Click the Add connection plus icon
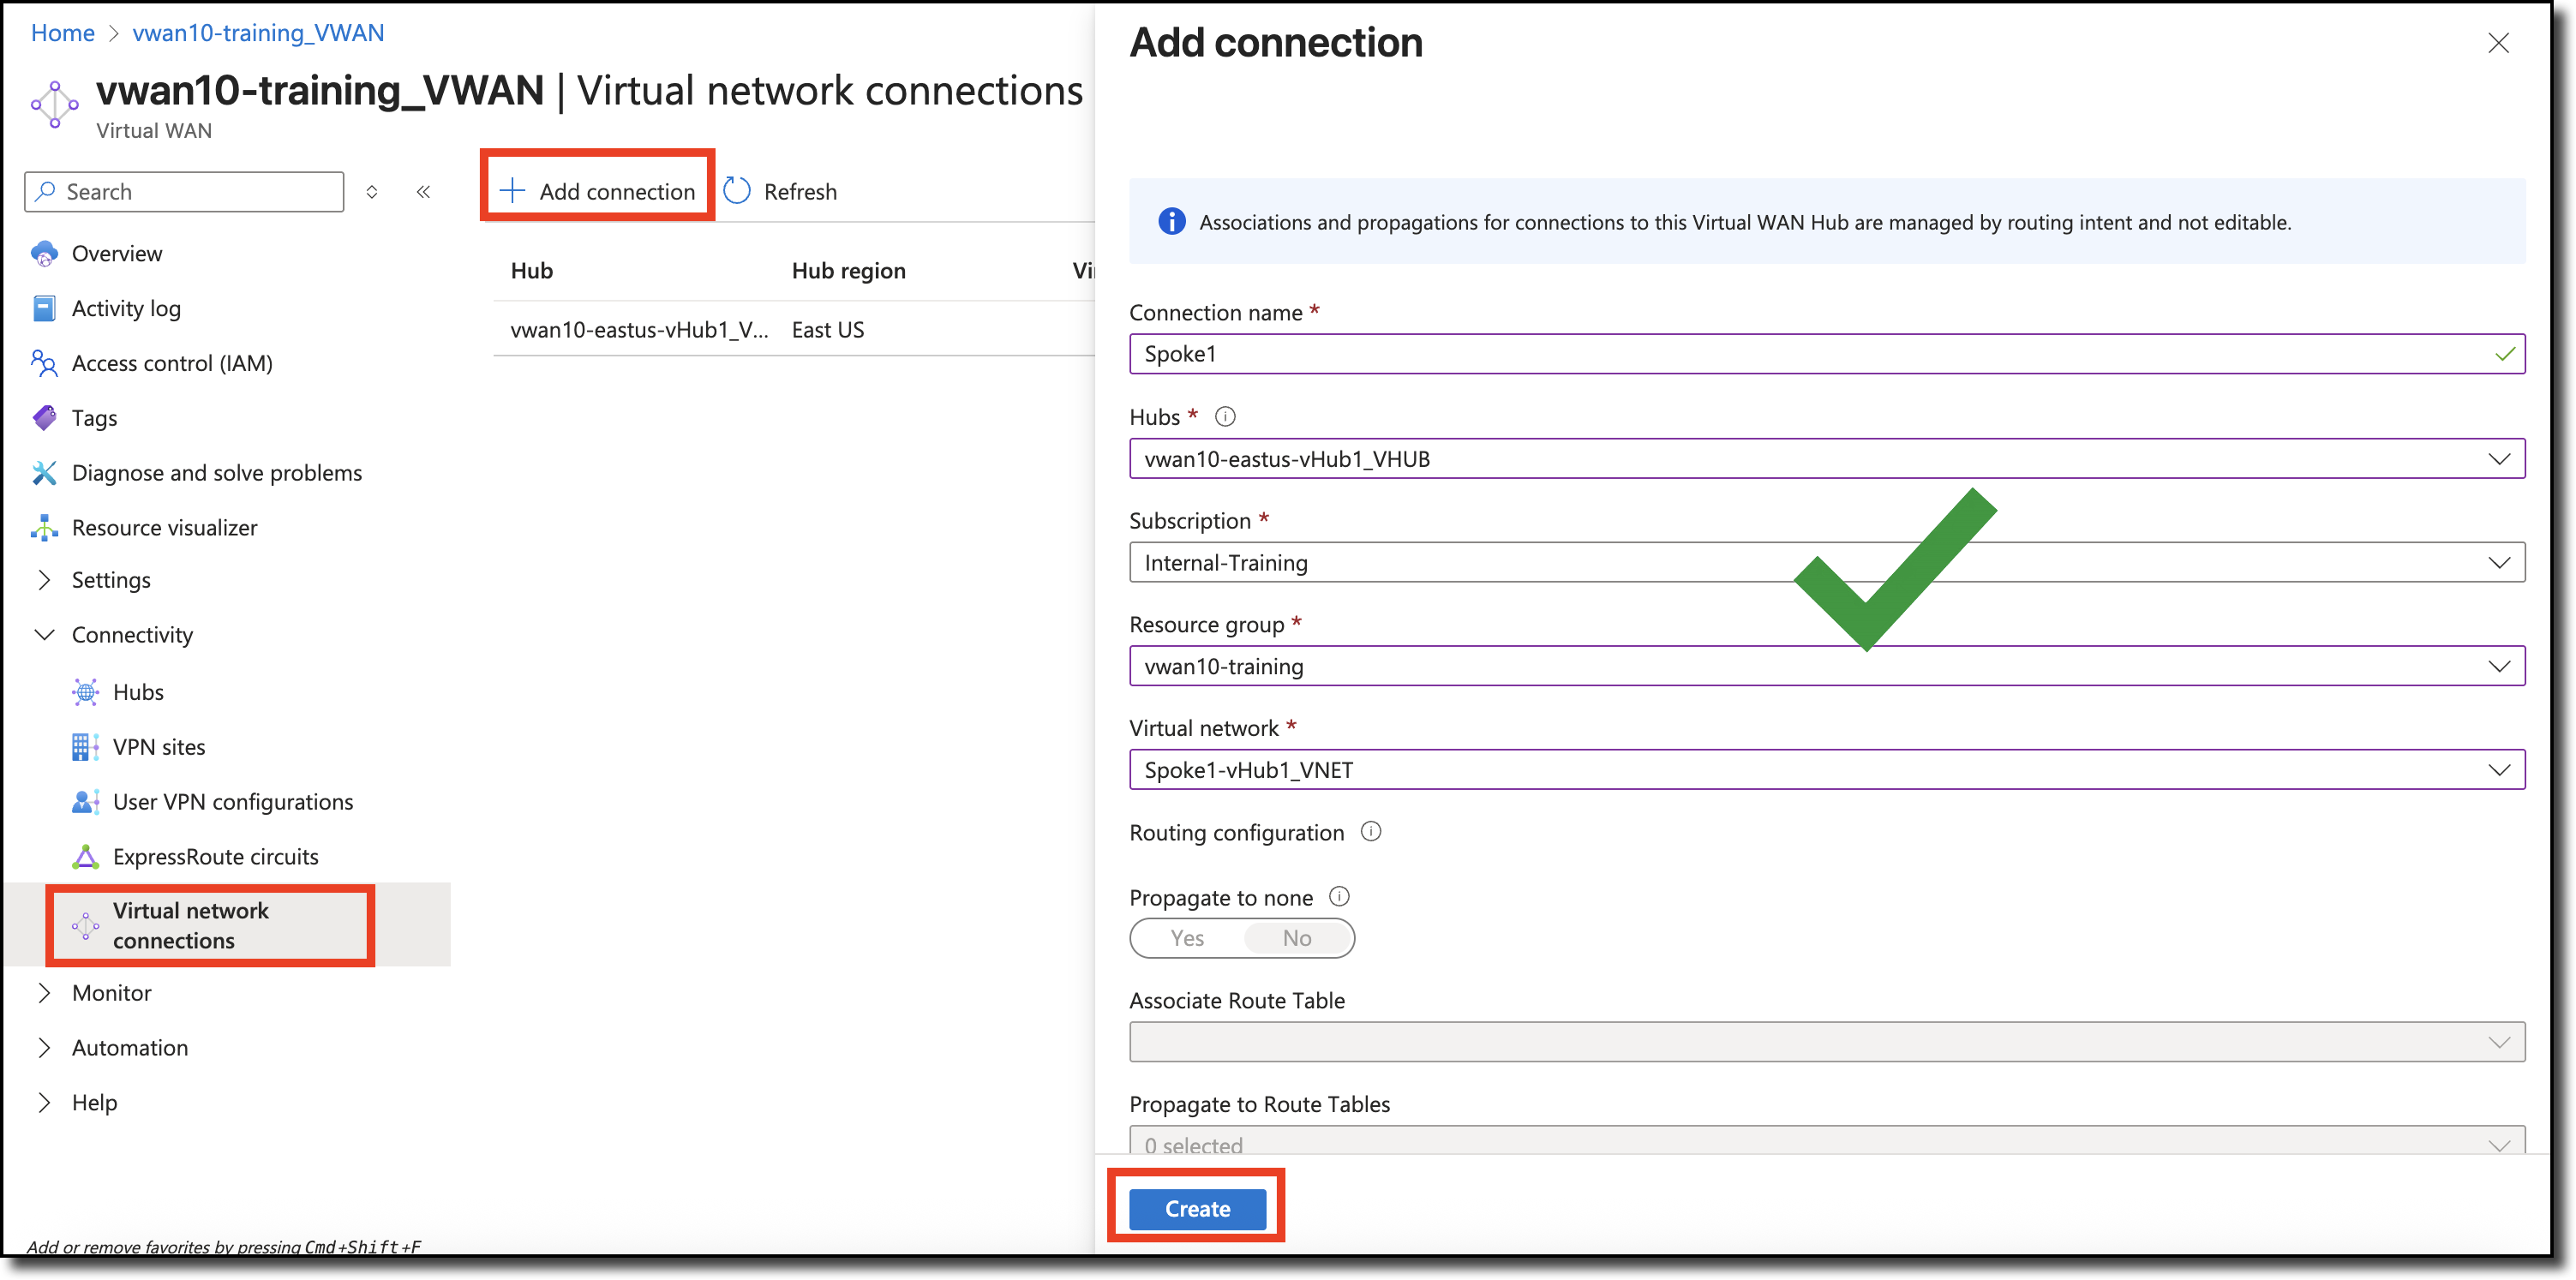2576x1280 pixels. [513, 190]
